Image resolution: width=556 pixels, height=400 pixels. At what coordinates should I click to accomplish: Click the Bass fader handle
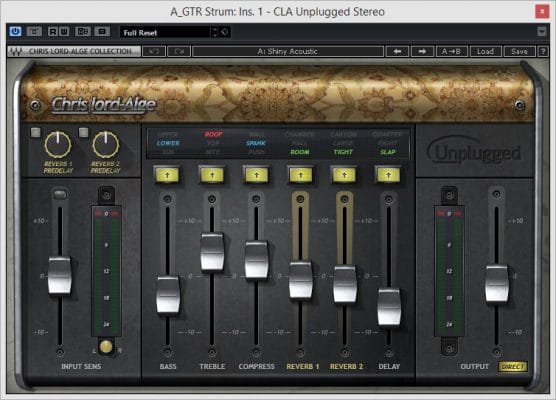pyautogui.click(x=168, y=295)
